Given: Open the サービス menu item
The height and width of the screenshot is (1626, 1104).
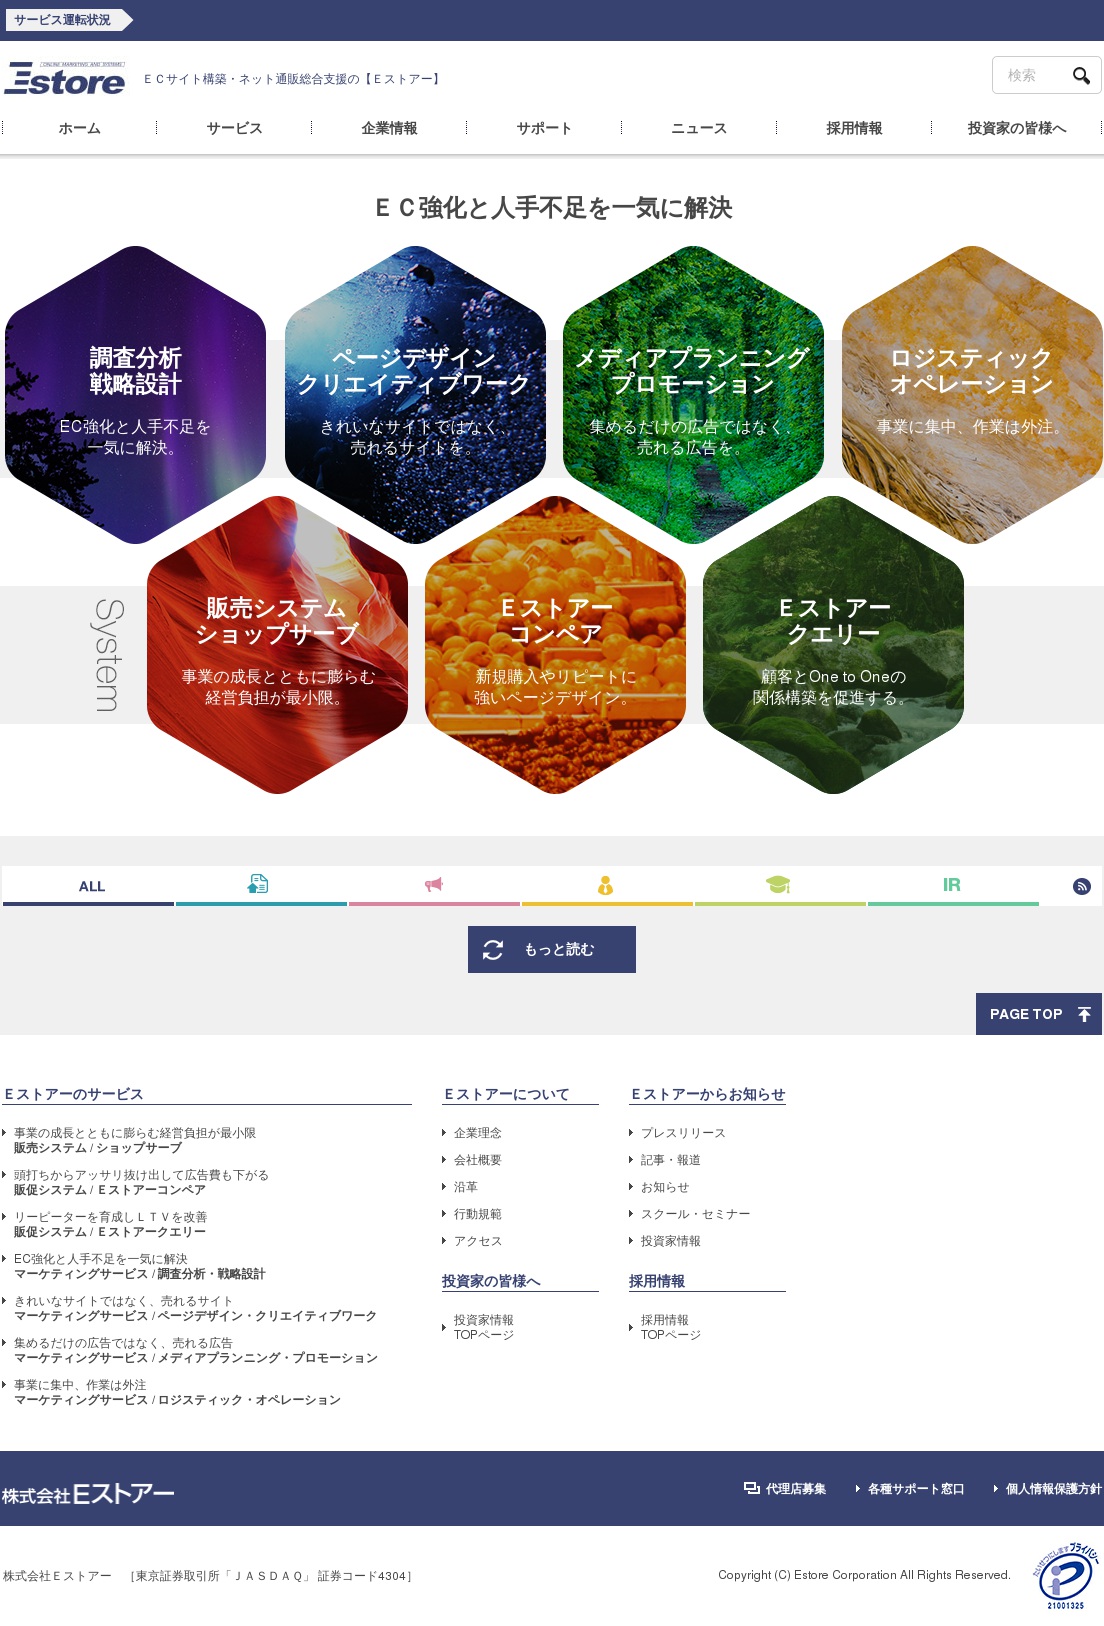Looking at the screenshot, I should (x=235, y=128).
